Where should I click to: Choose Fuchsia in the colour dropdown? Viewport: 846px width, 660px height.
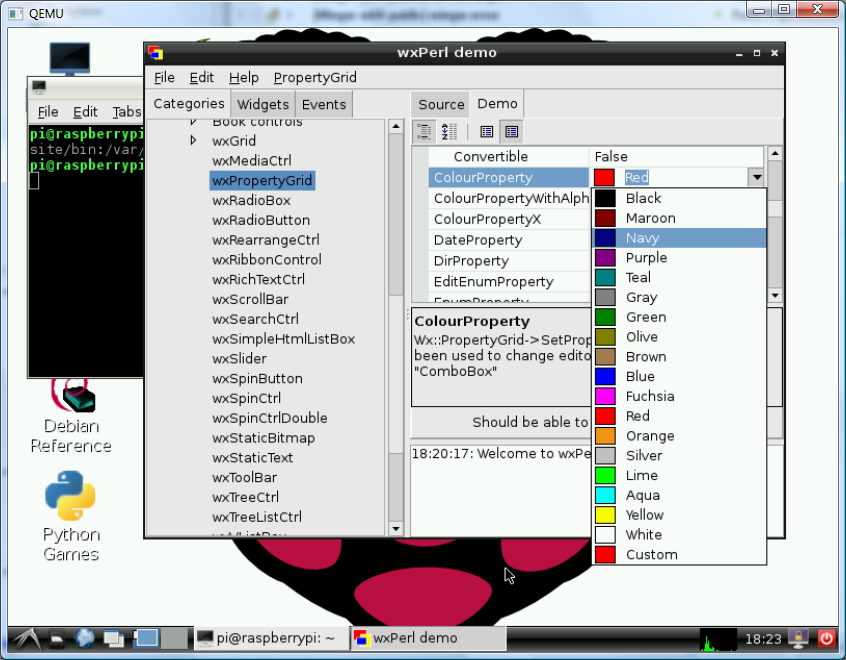pyautogui.click(x=679, y=397)
